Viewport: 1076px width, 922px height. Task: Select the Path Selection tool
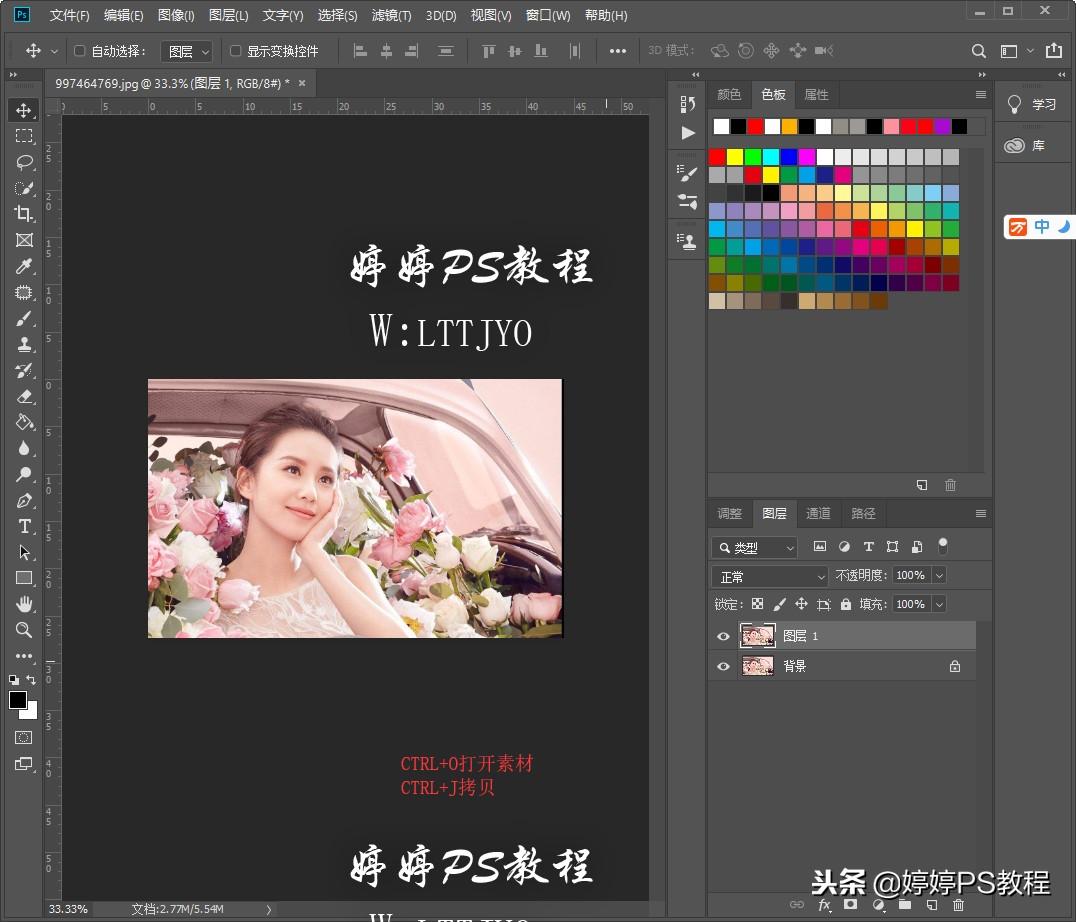(24, 552)
